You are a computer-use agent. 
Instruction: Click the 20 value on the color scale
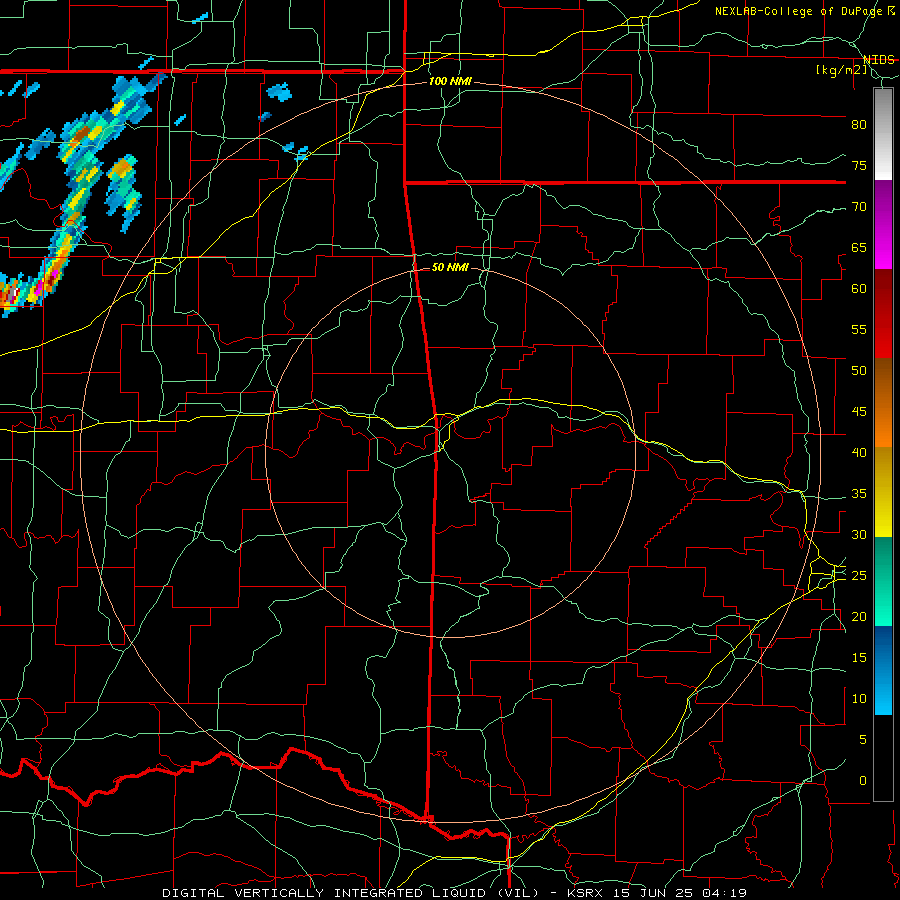tap(859, 617)
